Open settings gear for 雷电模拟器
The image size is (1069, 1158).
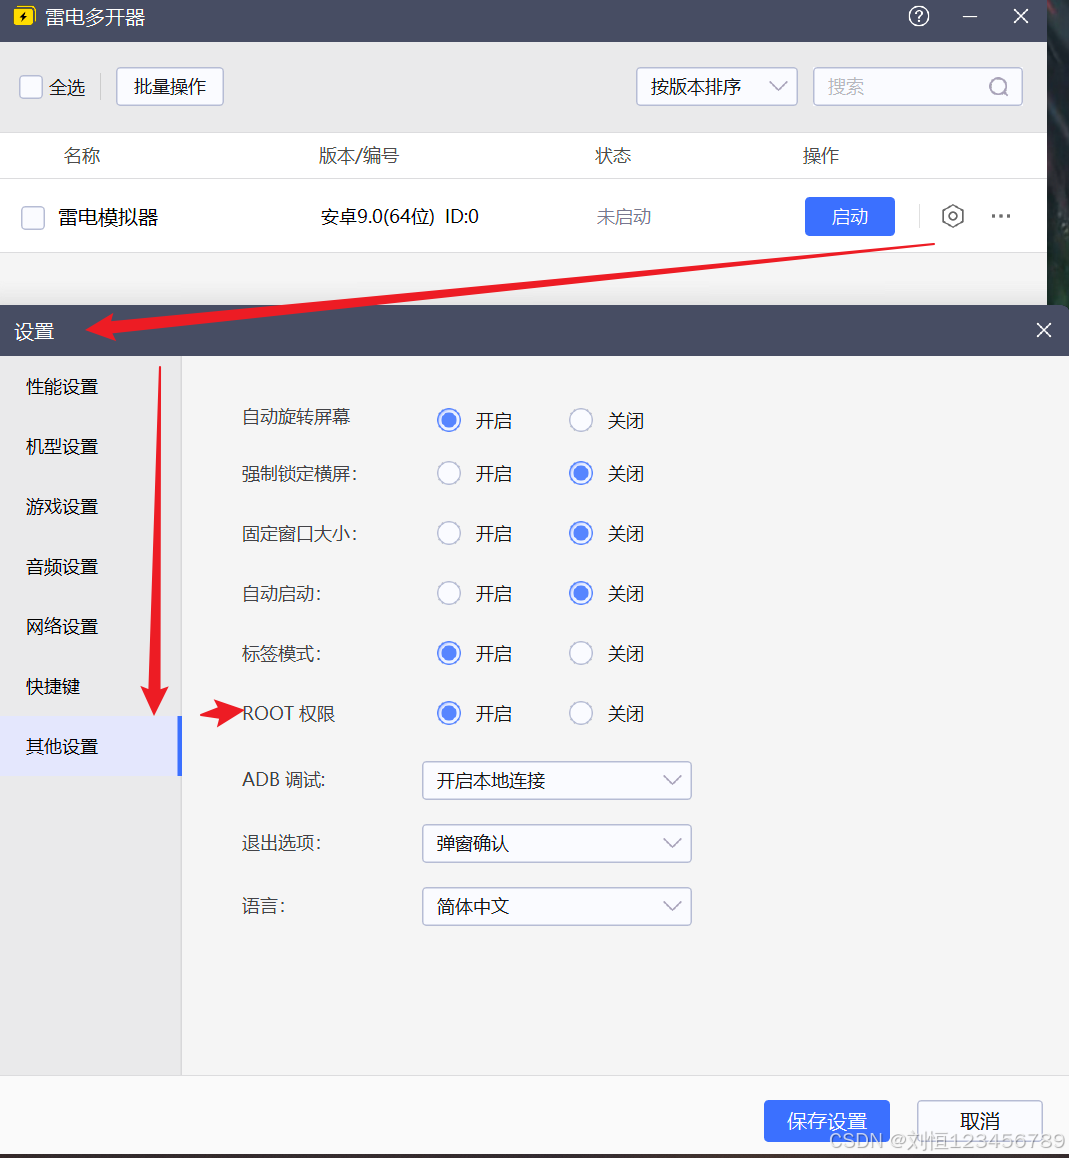coord(952,216)
